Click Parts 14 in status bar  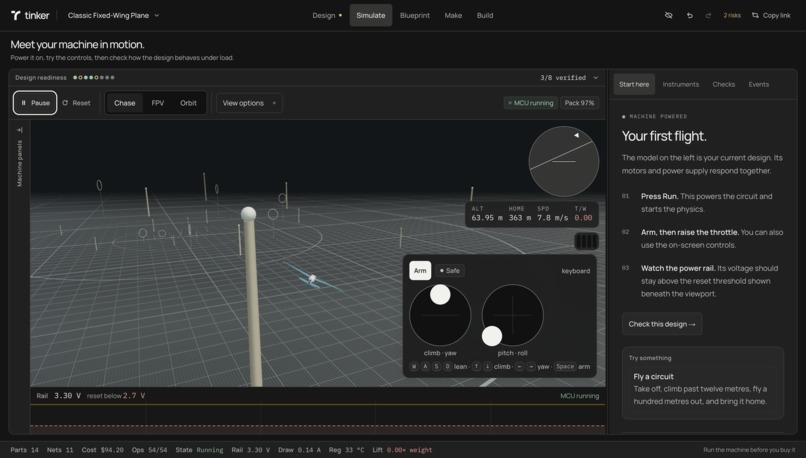coord(25,450)
